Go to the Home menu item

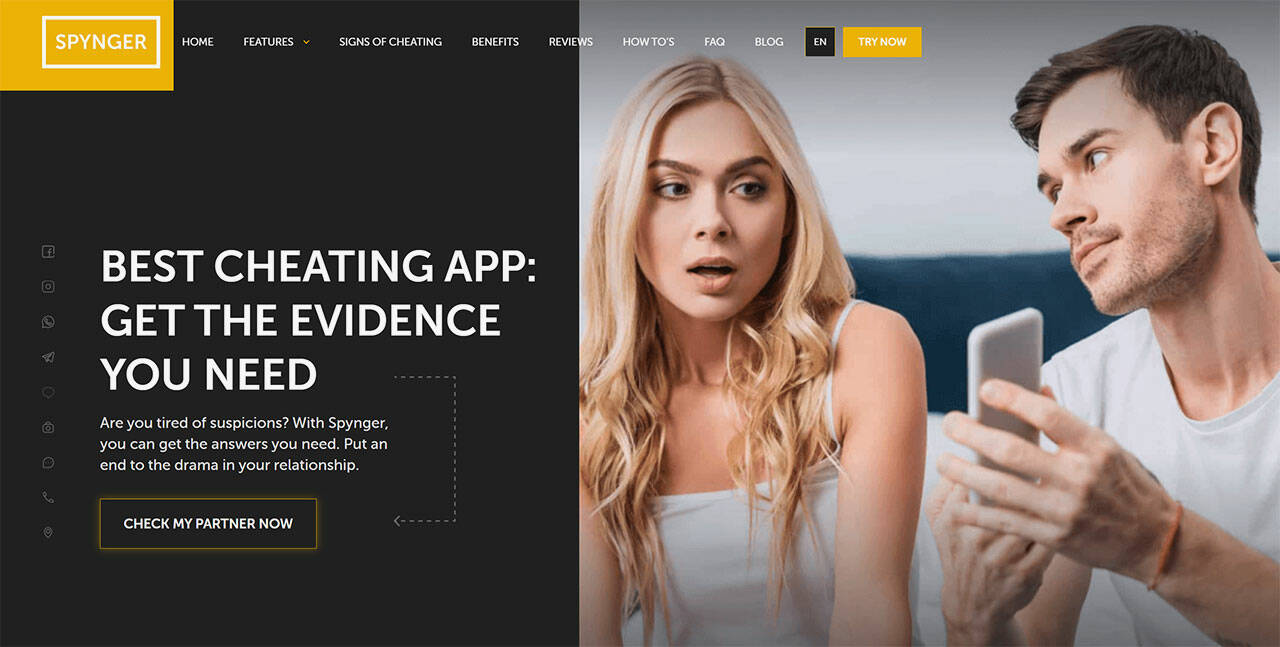[x=198, y=42]
